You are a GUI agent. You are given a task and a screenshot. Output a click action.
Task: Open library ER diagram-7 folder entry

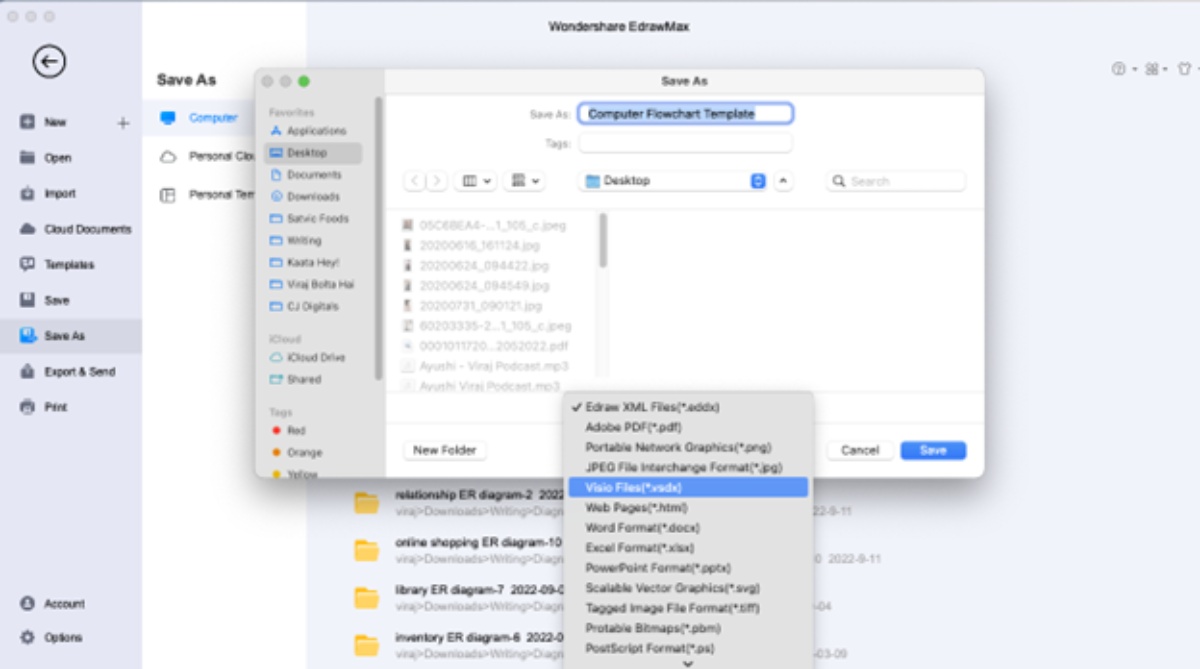458,598
